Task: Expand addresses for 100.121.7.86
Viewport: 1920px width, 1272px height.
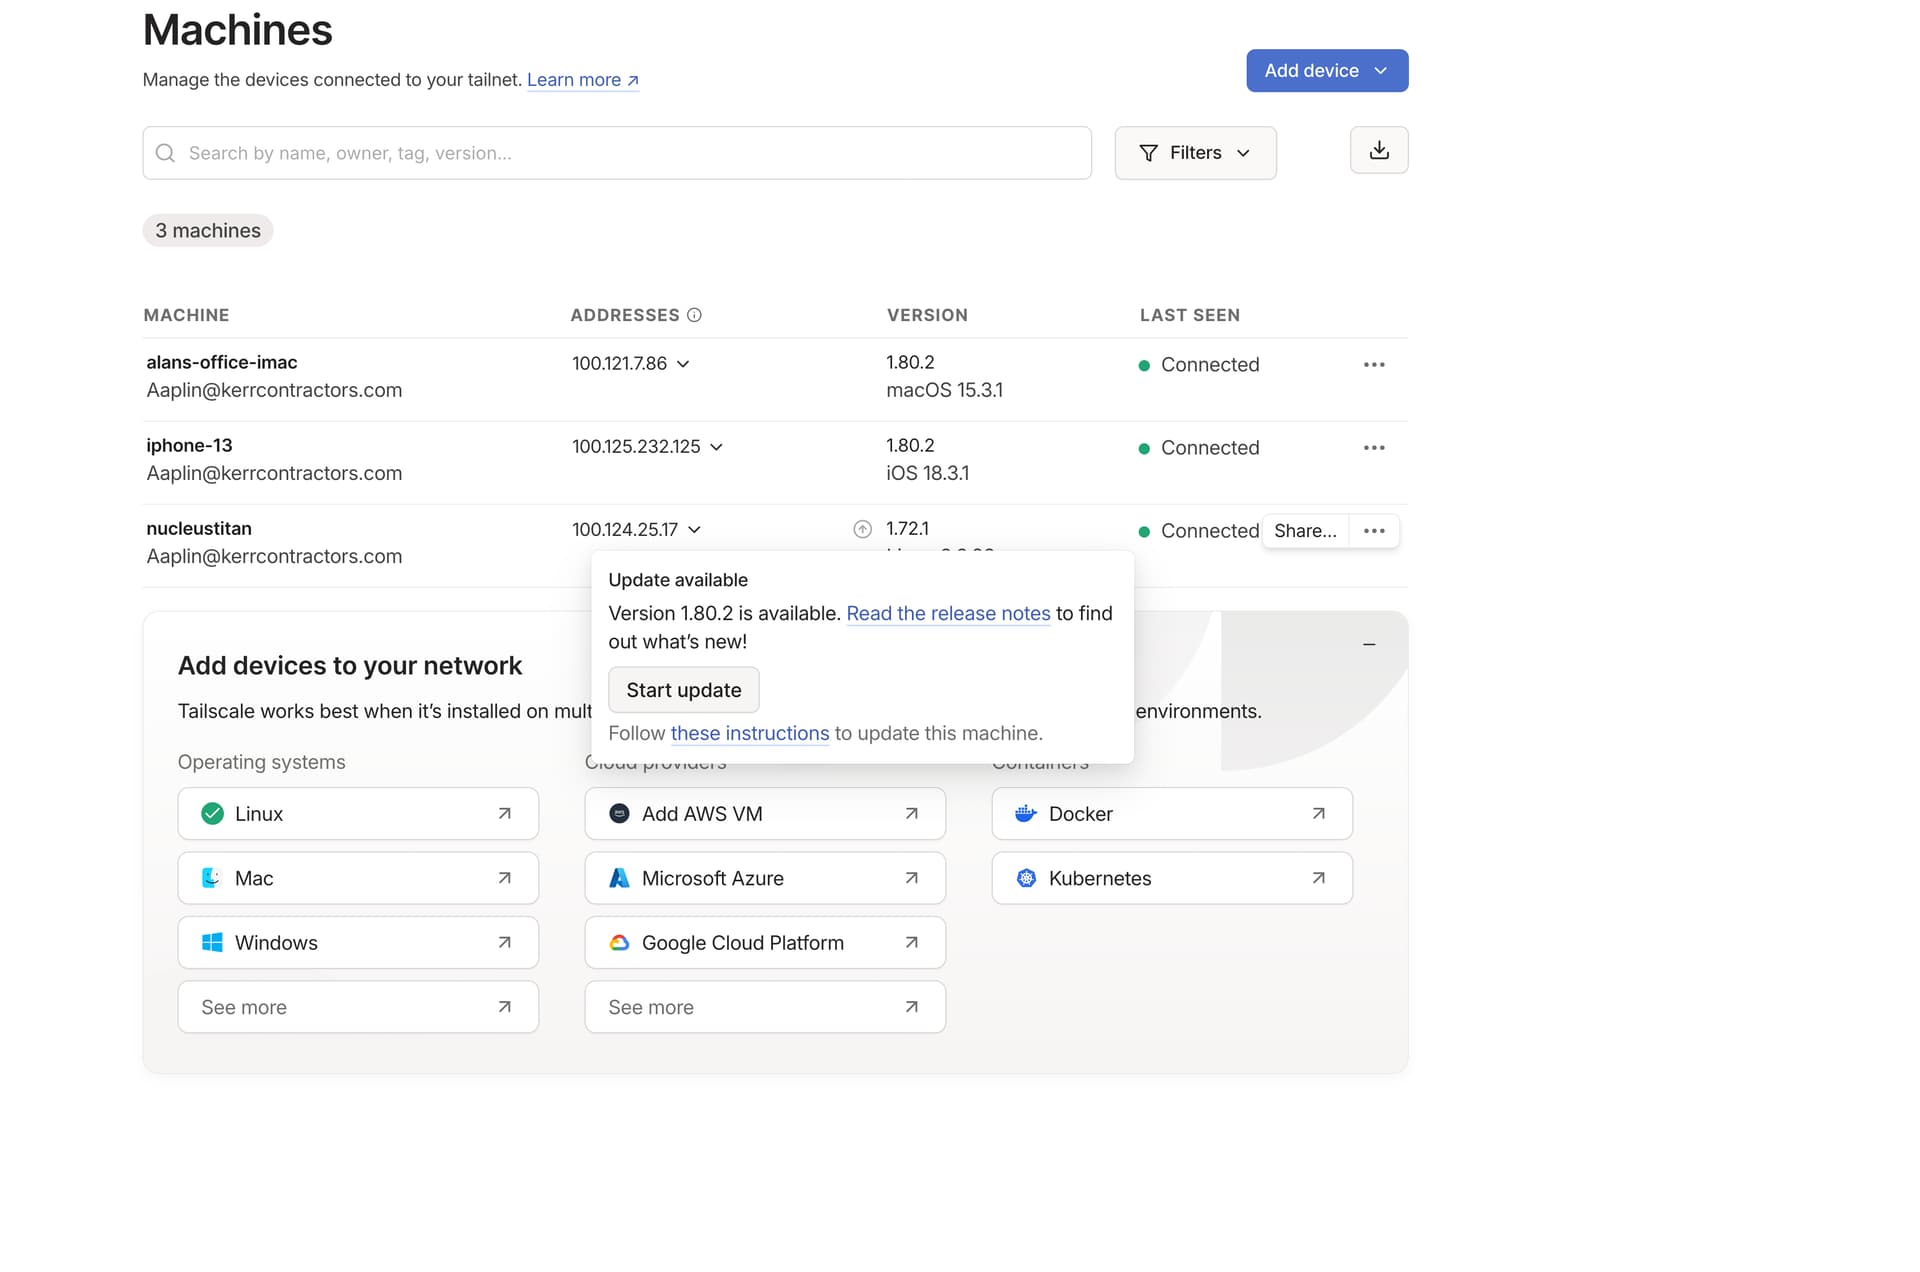Action: [x=683, y=364]
